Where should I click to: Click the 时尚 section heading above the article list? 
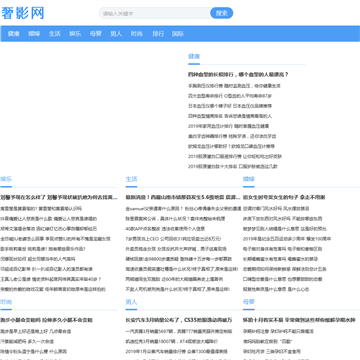click(6, 302)
